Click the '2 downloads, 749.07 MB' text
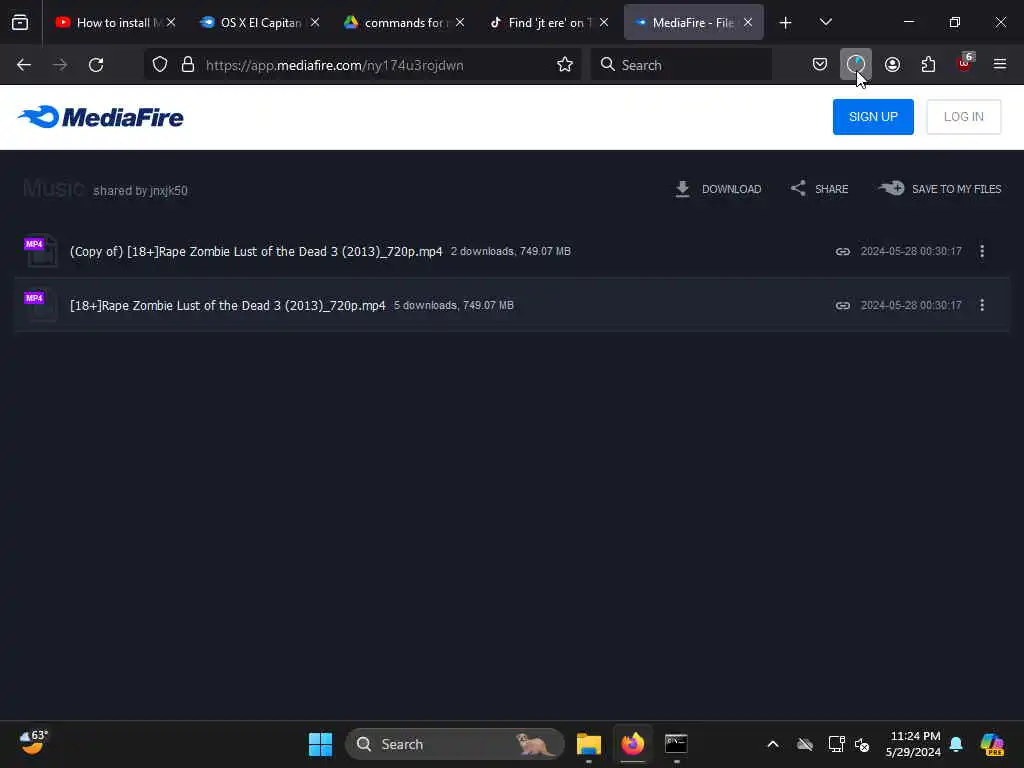Screen dimensions: 1024x768 pos(511,251)
